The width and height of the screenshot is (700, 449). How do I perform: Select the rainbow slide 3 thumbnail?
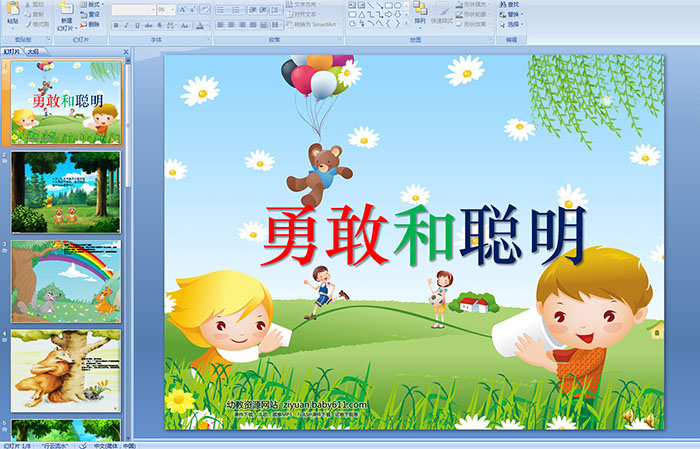pos(66,281)
